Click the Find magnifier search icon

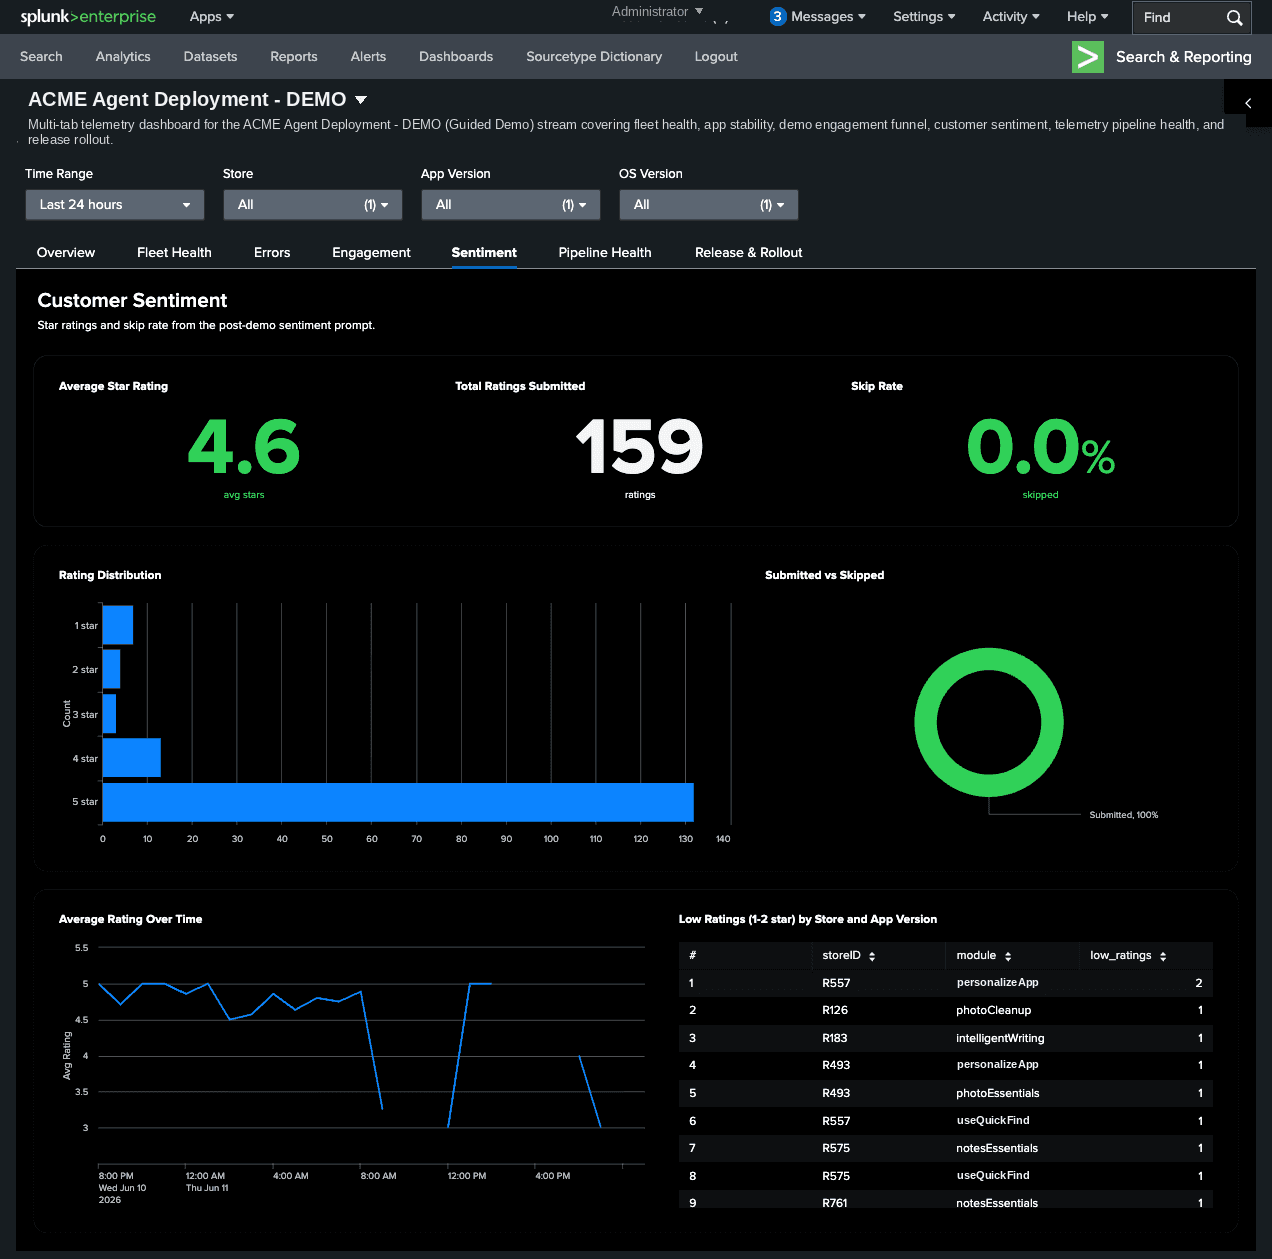[1235, 17]
